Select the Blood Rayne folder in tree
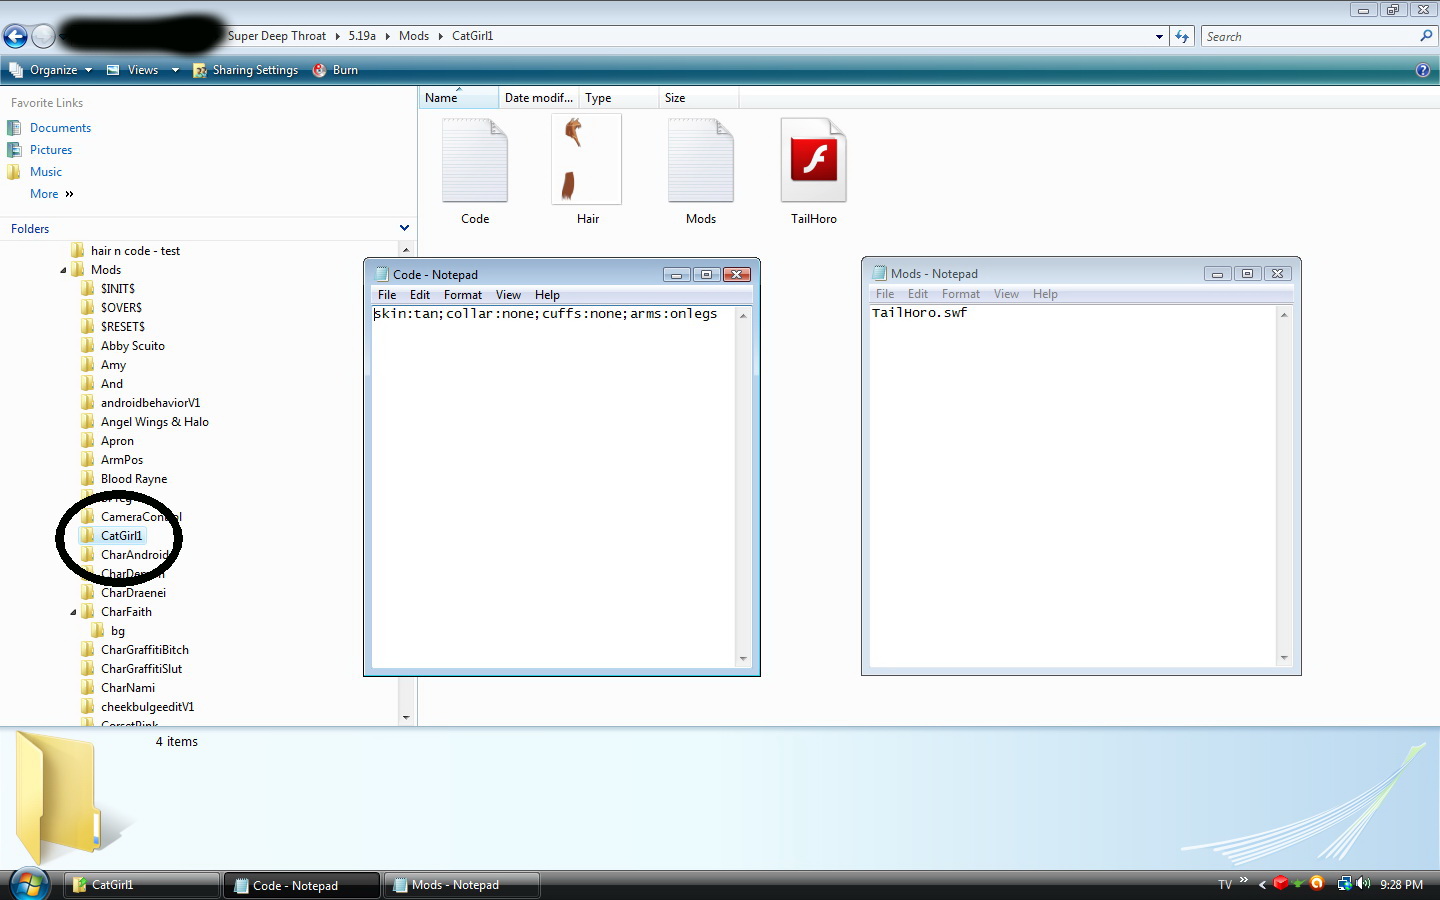1440x900 pixels. [134, 479]
